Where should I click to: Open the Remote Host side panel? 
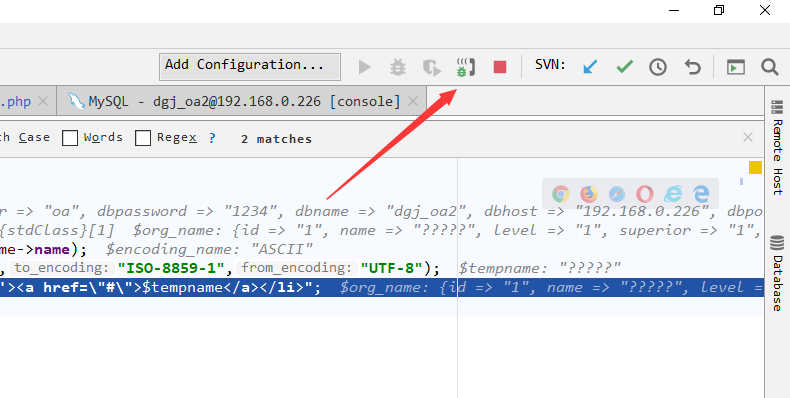[777, 147]
